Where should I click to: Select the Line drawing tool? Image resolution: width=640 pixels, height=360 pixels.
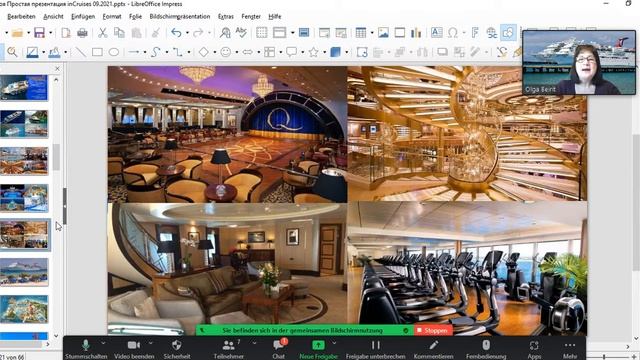(x=81, y=52)
